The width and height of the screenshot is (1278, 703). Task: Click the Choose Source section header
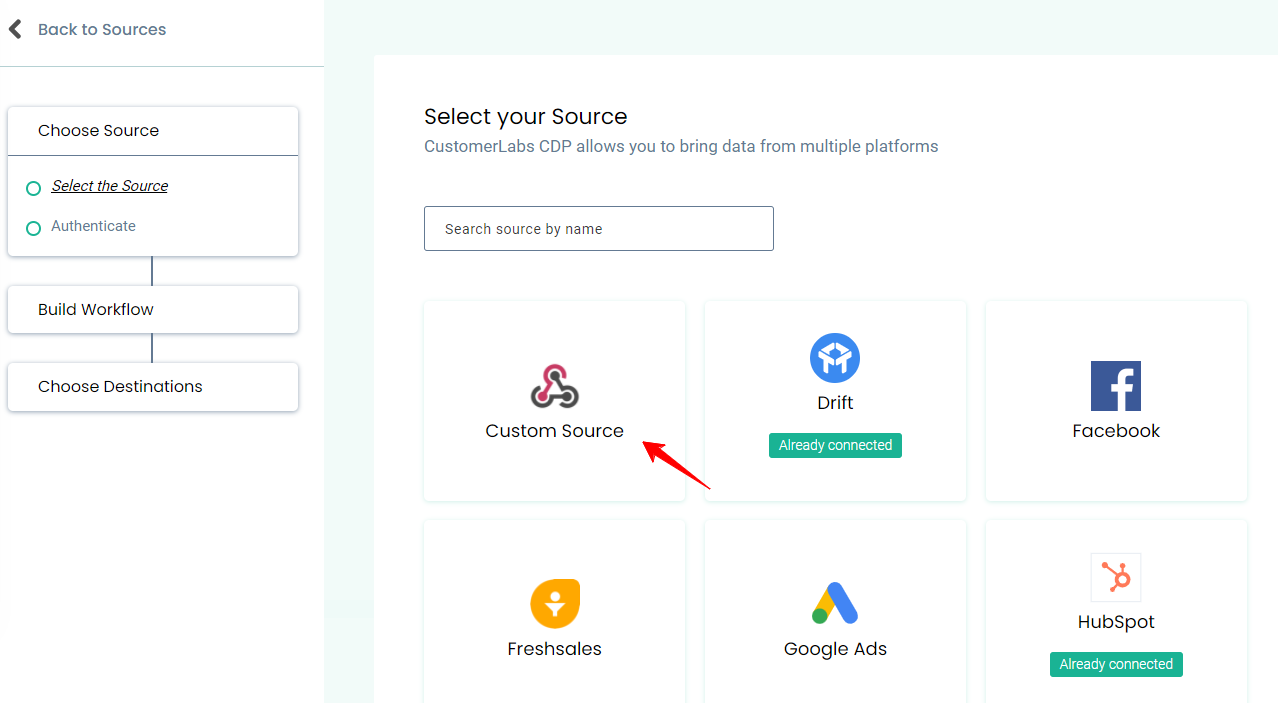98,130
